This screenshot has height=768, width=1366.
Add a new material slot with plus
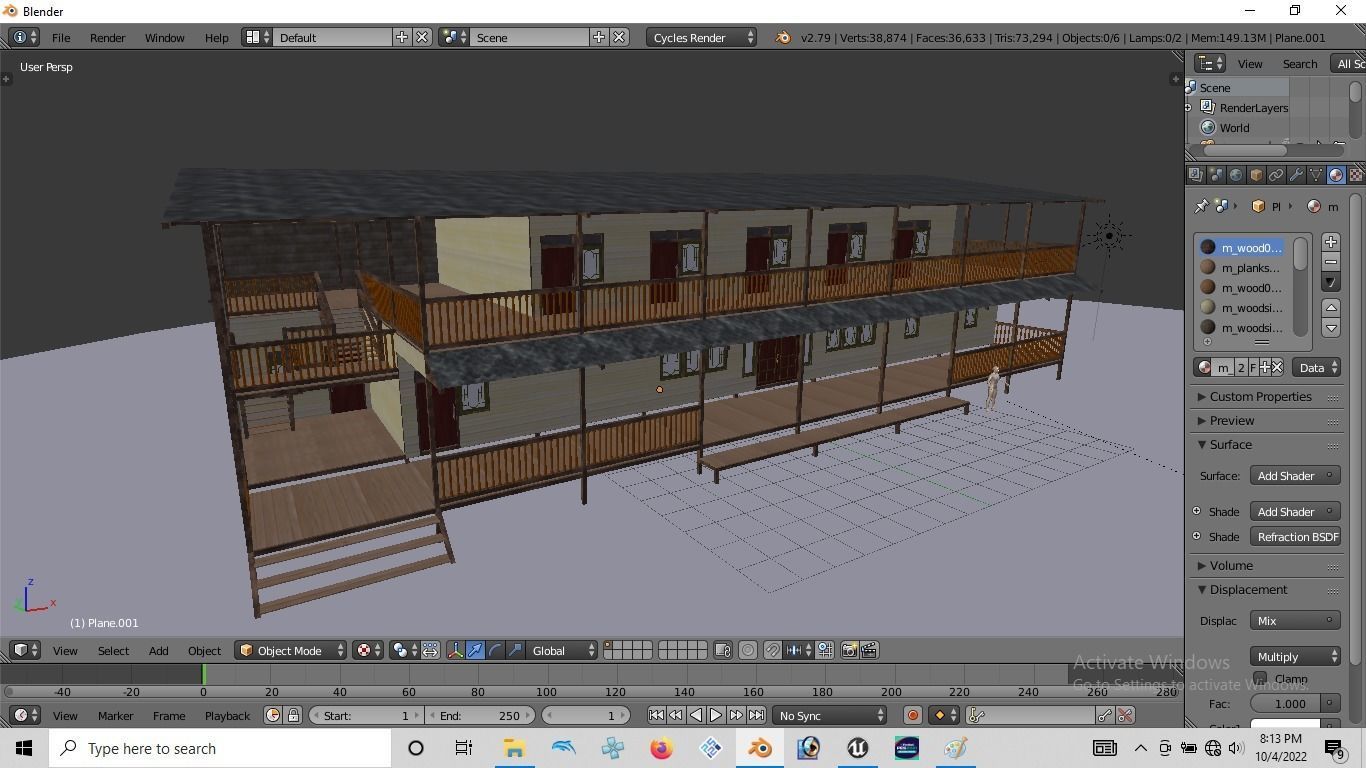pyautogui.click(x=1331, y=242)
